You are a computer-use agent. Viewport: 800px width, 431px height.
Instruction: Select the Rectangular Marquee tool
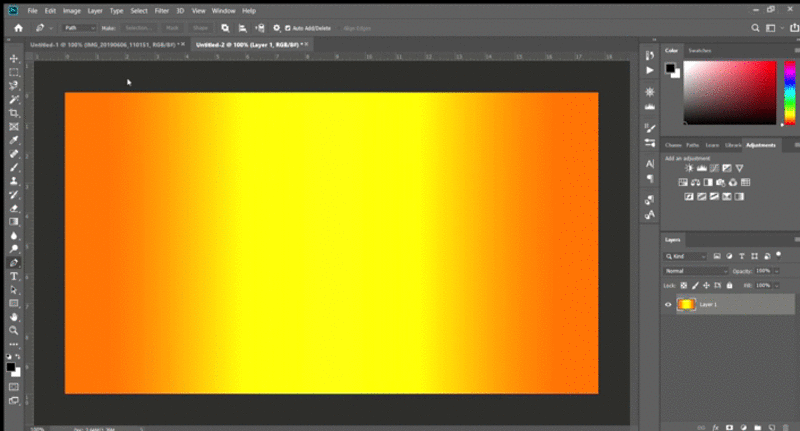coord(14,72)
